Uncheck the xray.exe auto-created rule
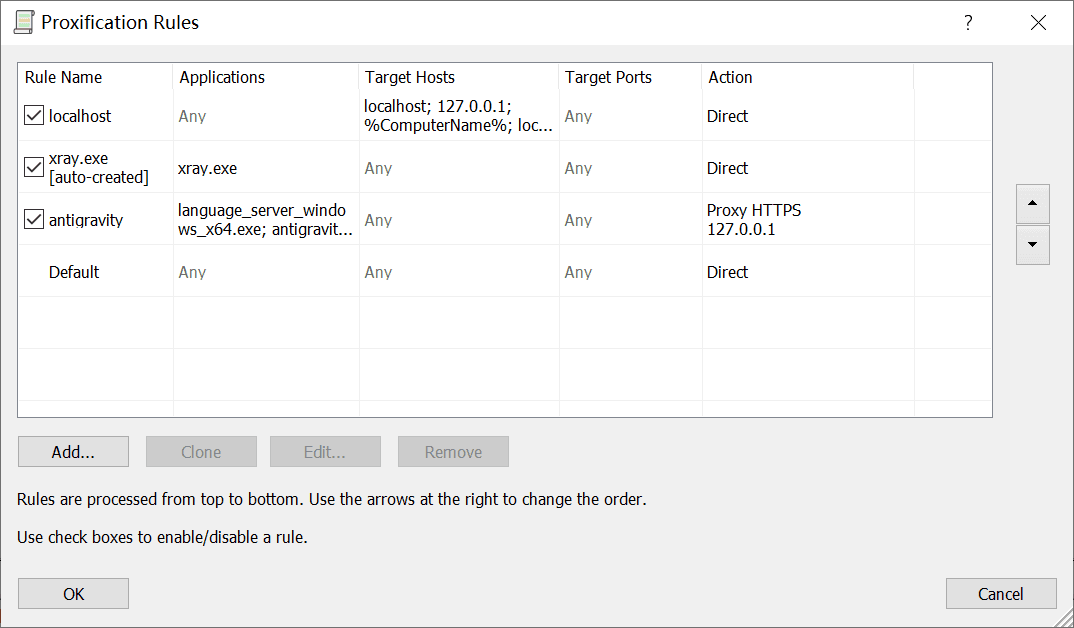 (x=34, y=168)
